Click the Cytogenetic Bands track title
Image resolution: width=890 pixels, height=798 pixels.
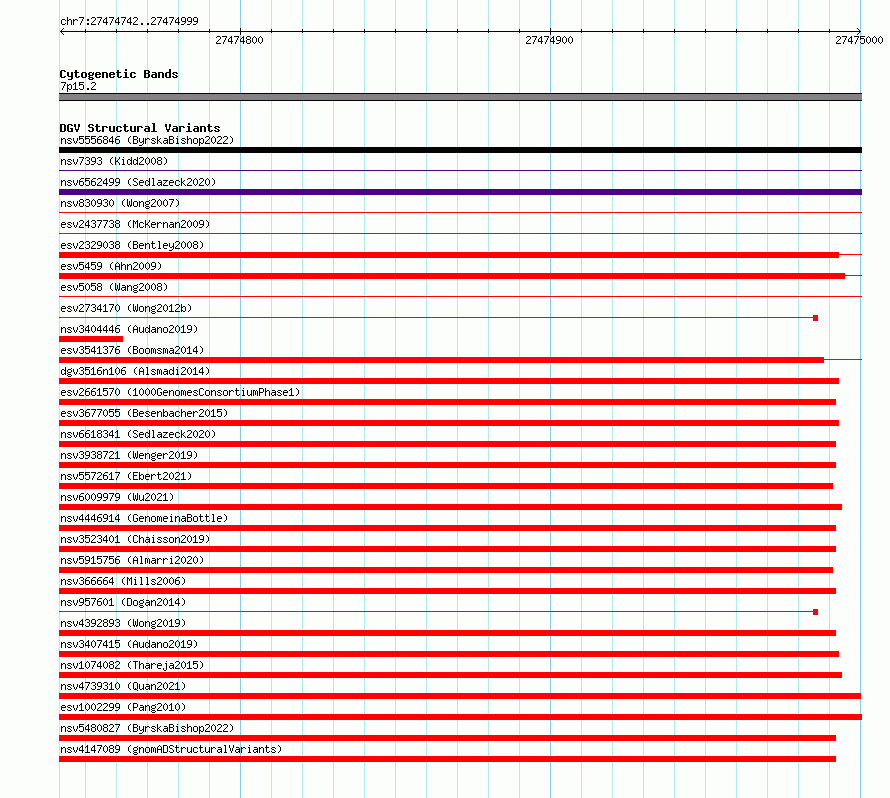(x=119, y=74)
